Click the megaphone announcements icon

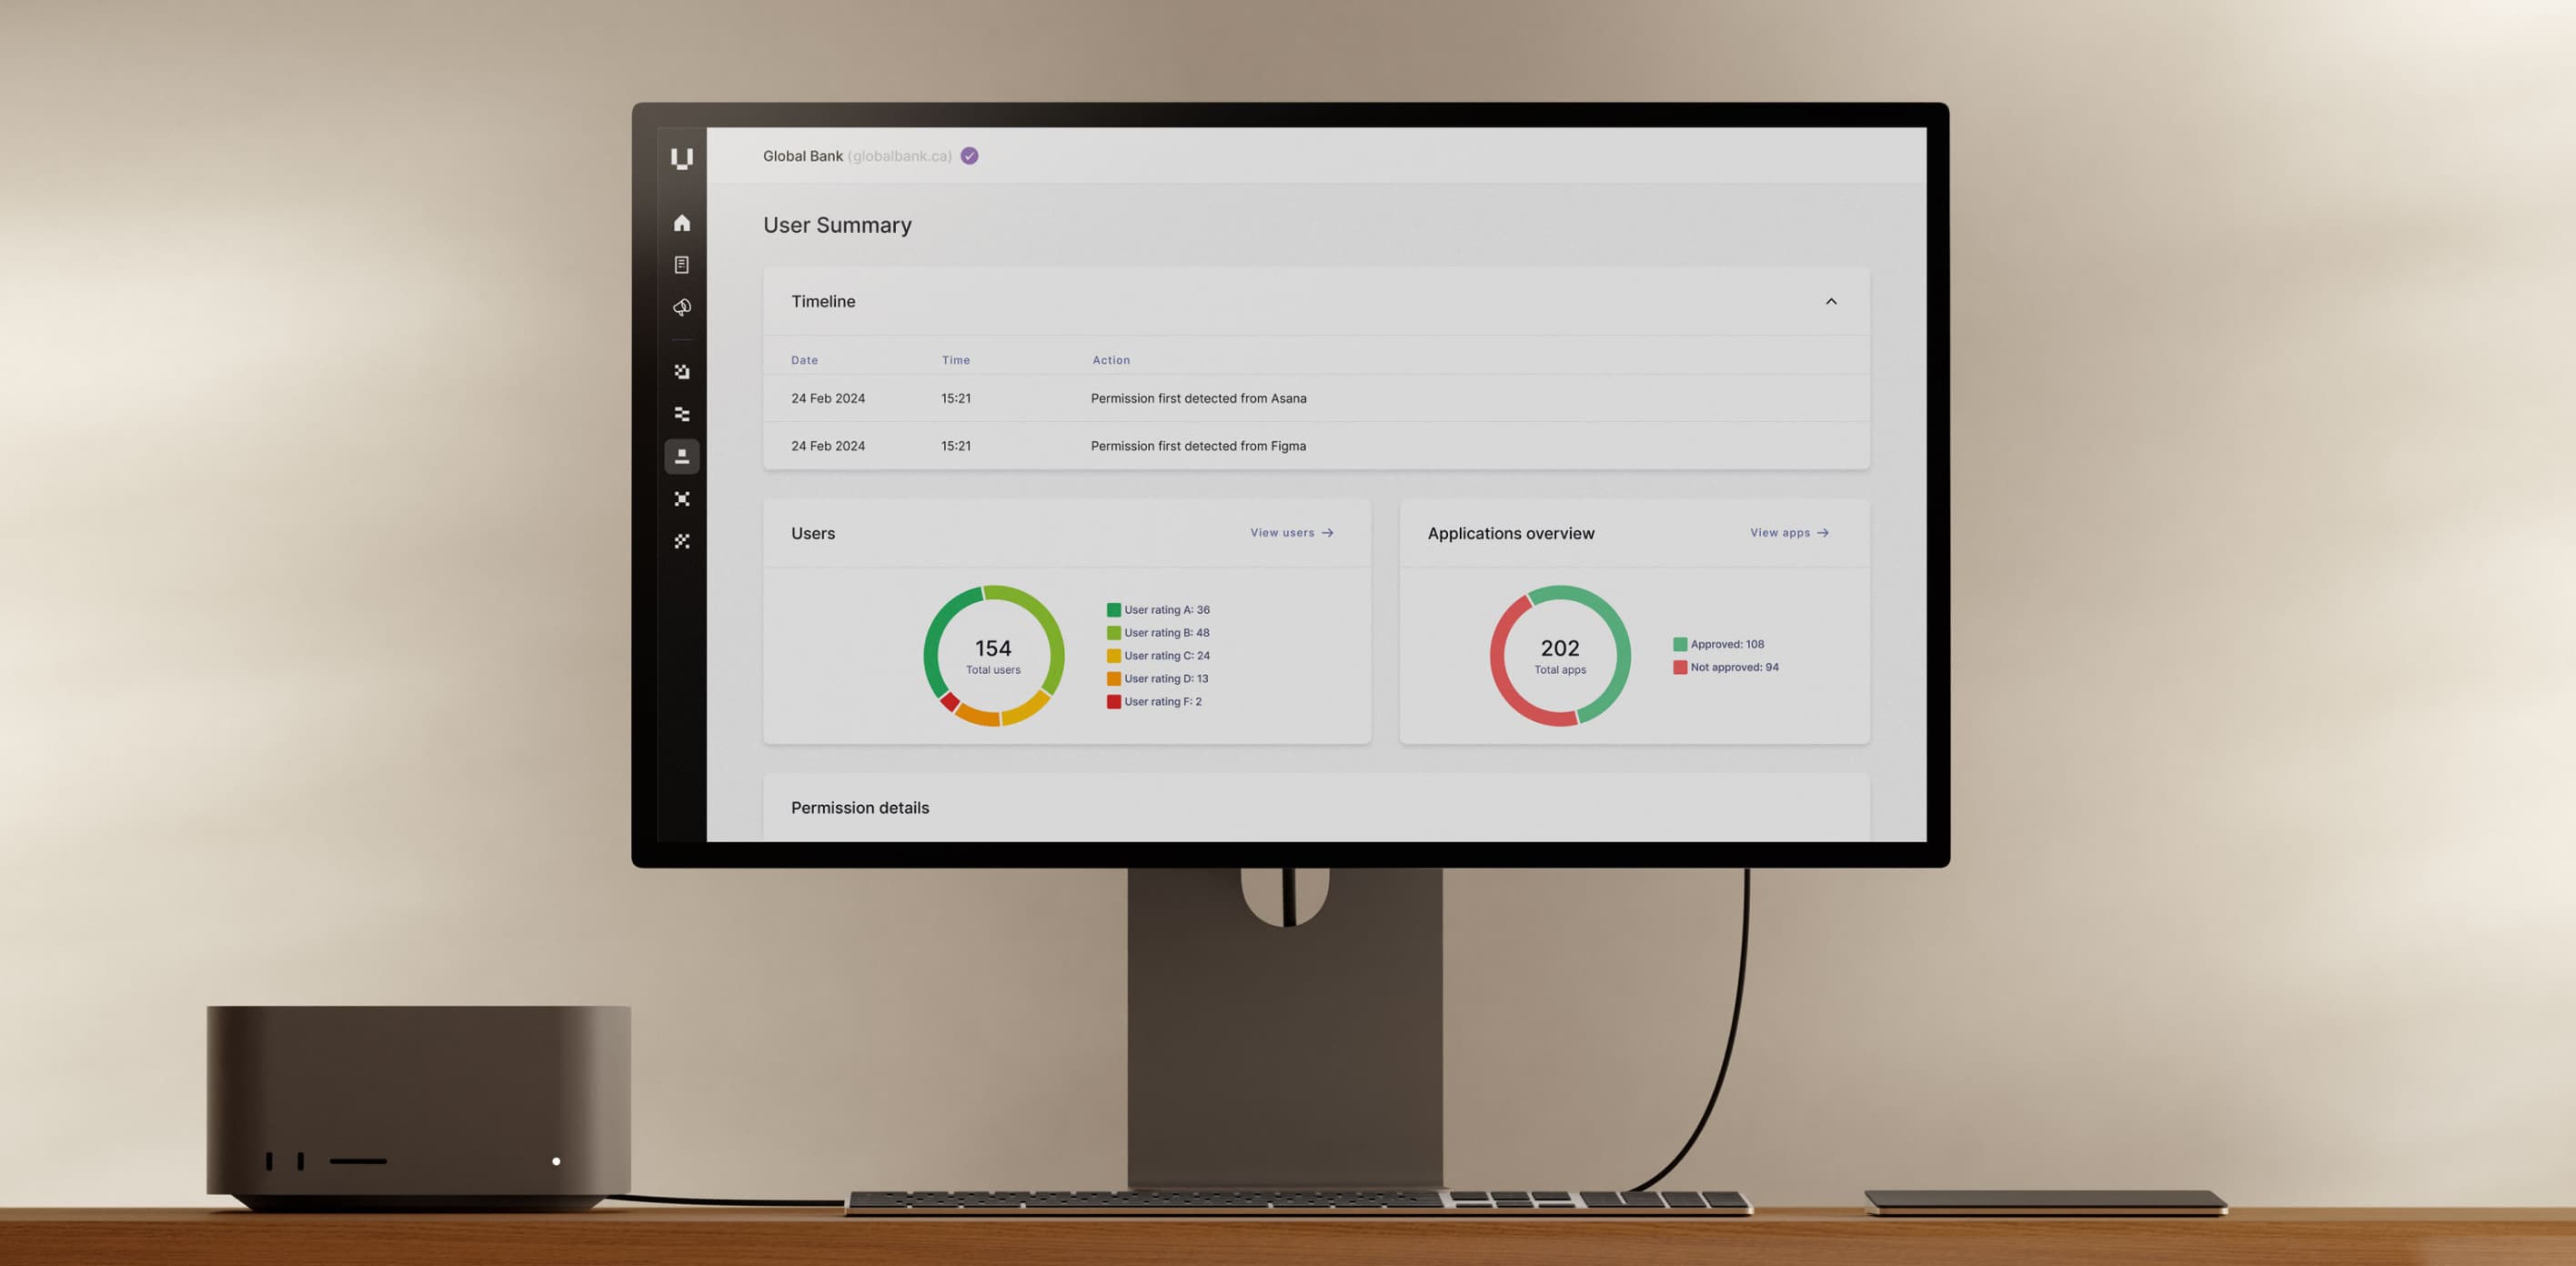[x=682, y=307]
